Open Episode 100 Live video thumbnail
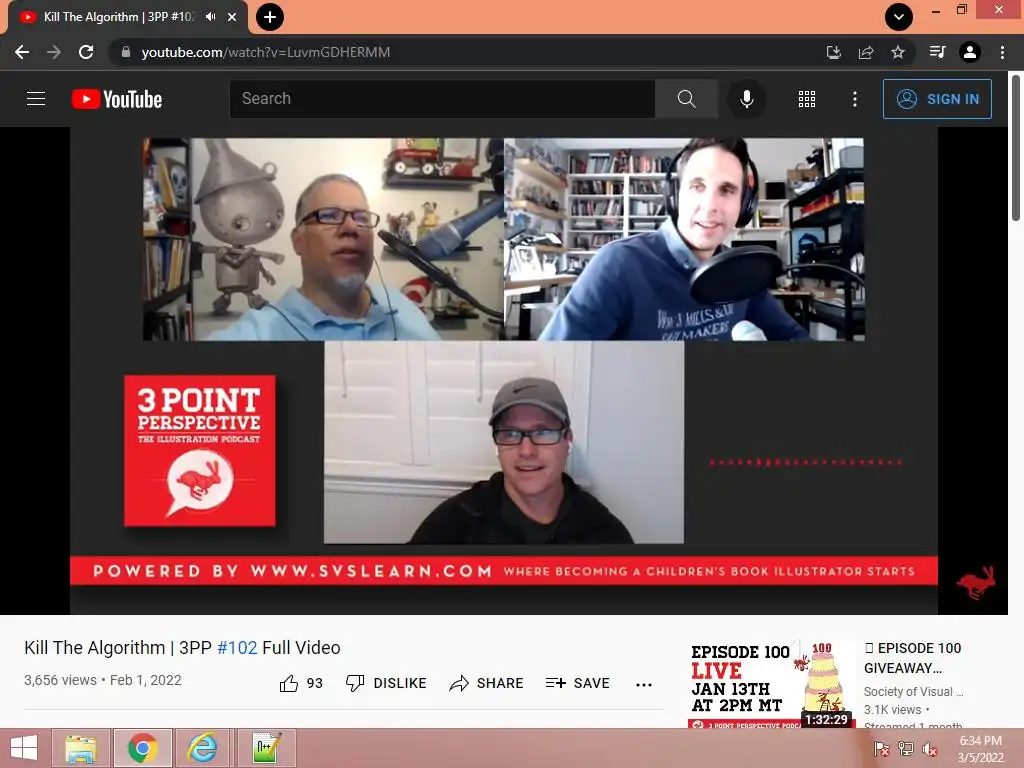The width and height of the screenshot is (1024, 768). coord(771,684)
